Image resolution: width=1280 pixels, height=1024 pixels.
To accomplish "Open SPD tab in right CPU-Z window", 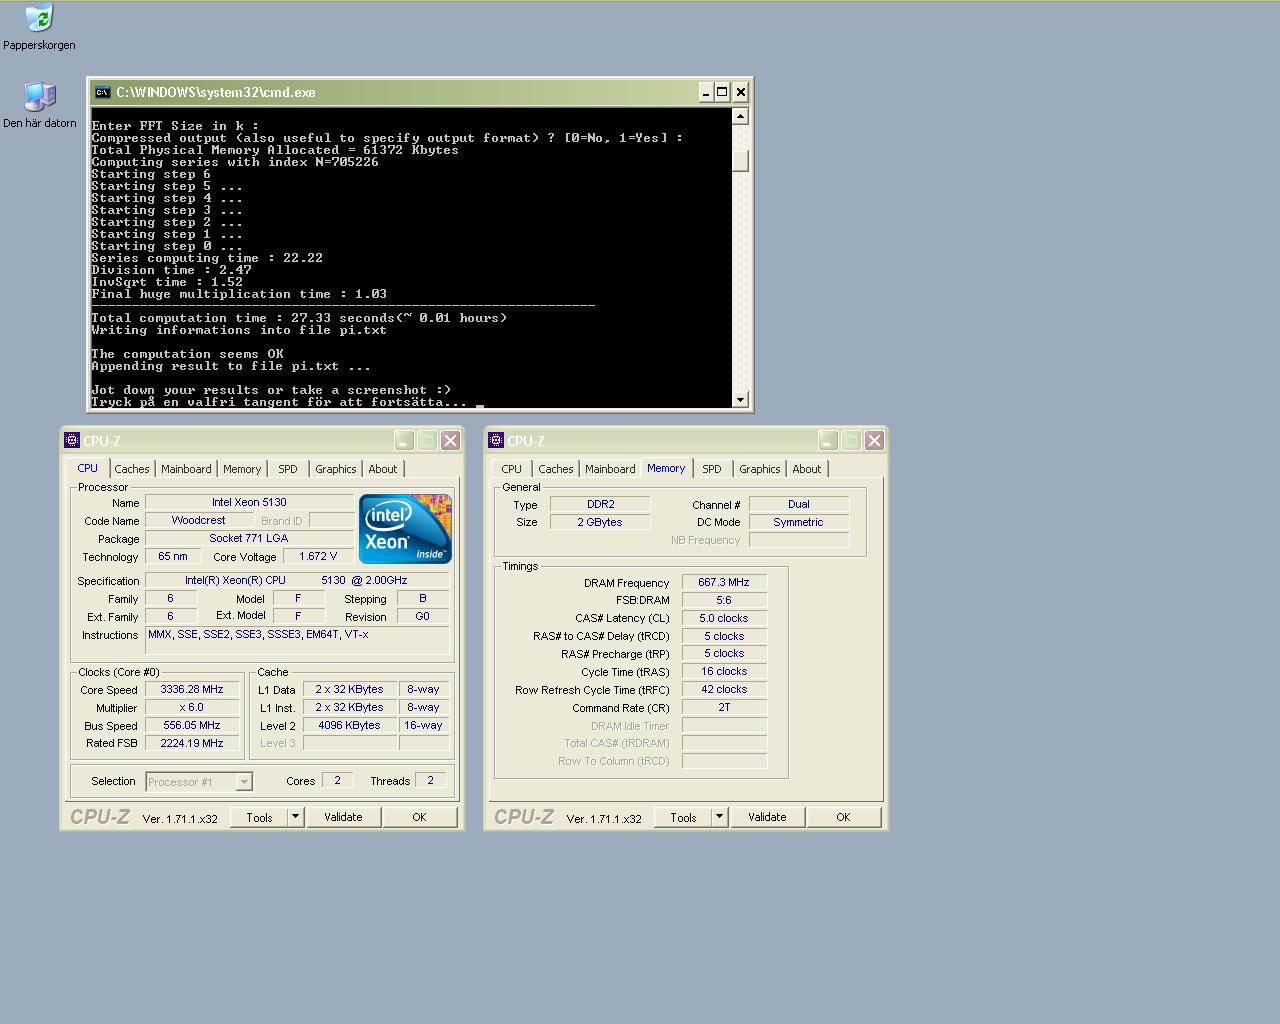I will pyautogui.click(x=712, y=469).
